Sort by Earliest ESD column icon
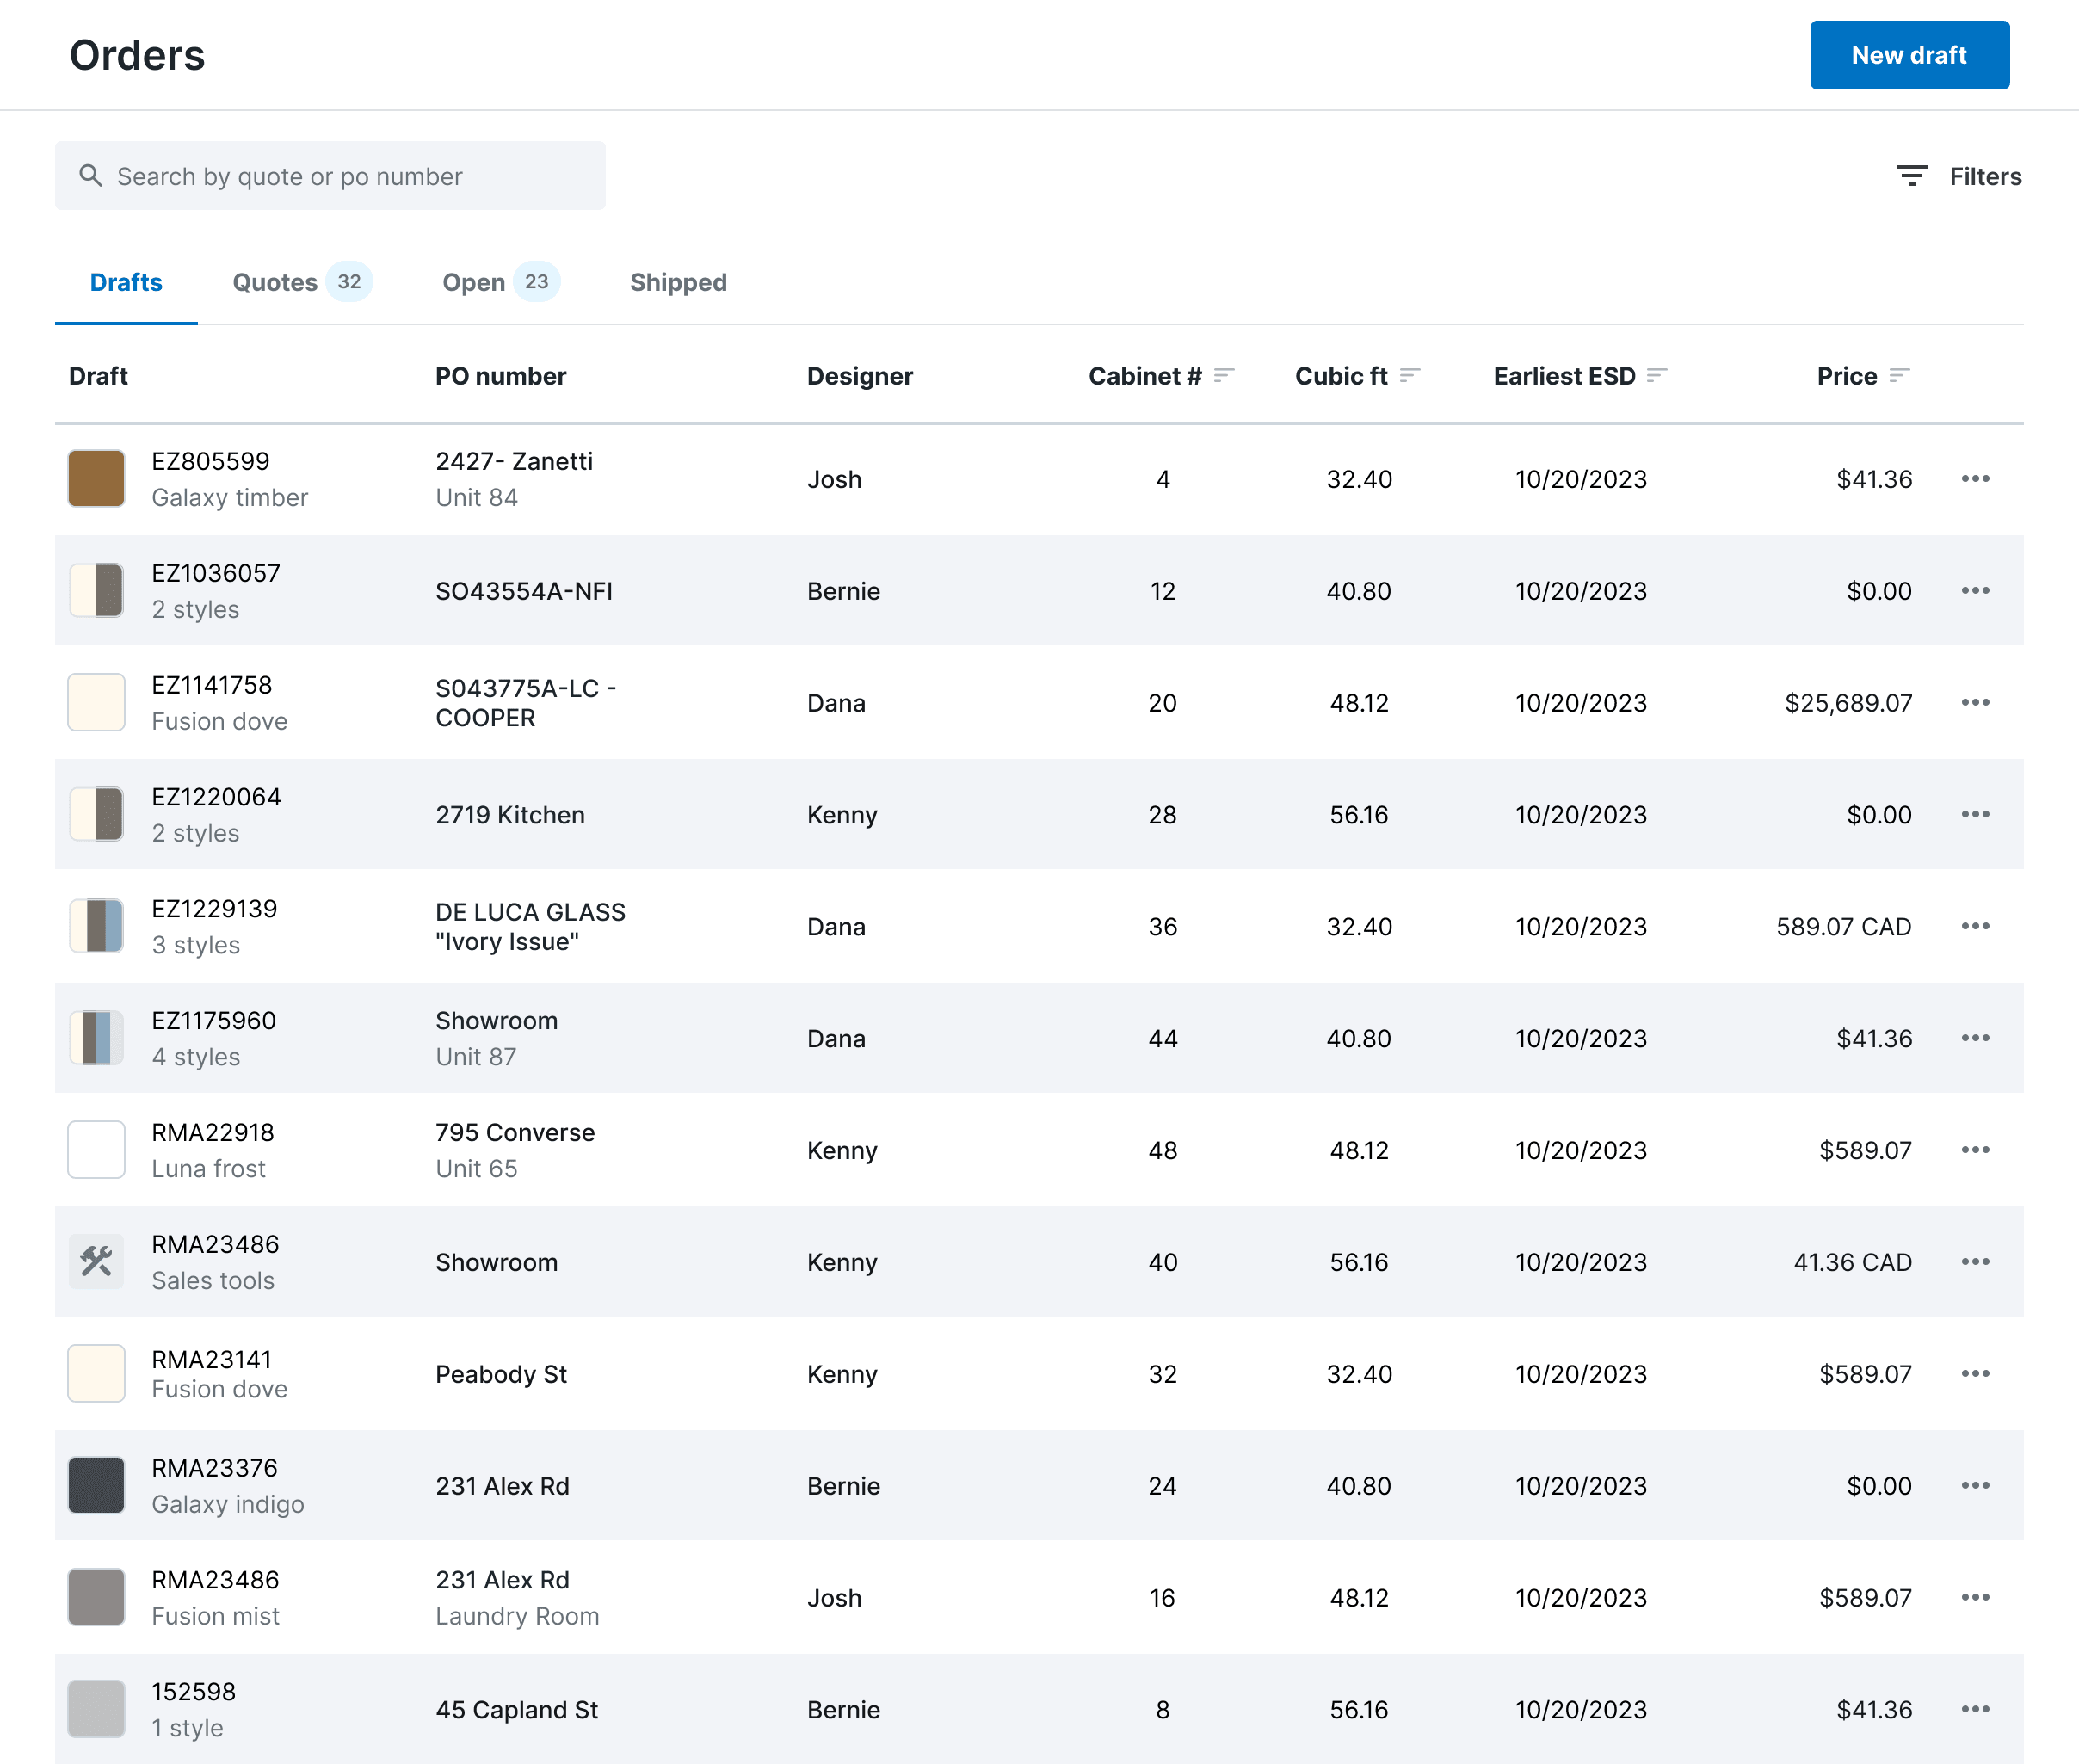 pos(1657,376)
